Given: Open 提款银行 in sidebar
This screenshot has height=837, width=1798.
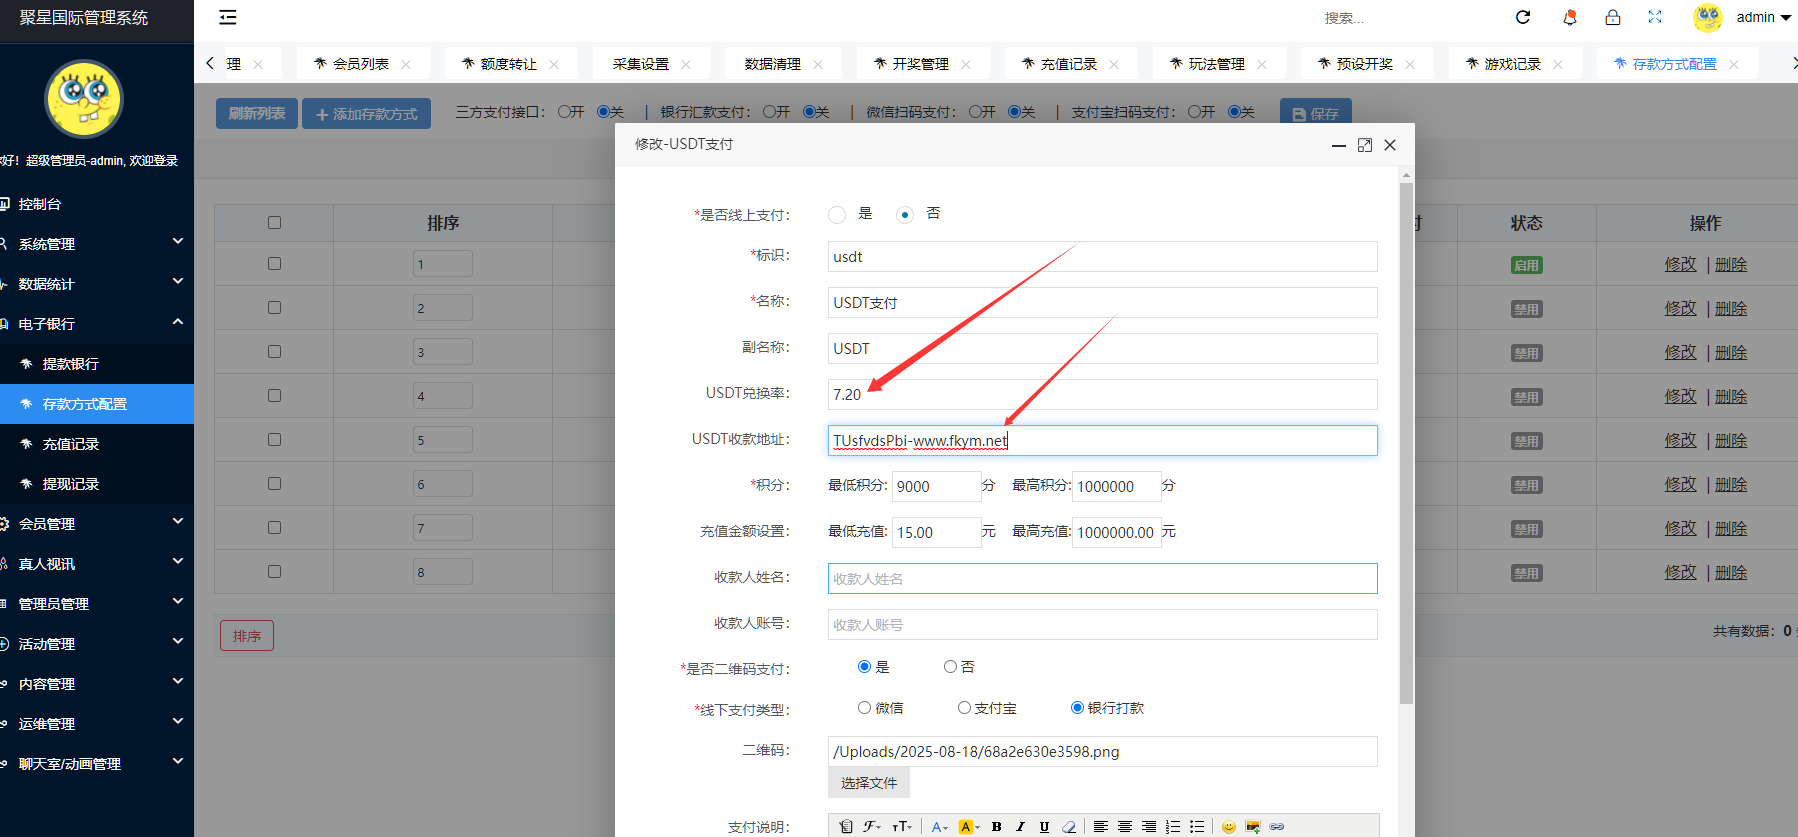Looking at the screenshot, I should pyautogui.click(x=97, y=363).
